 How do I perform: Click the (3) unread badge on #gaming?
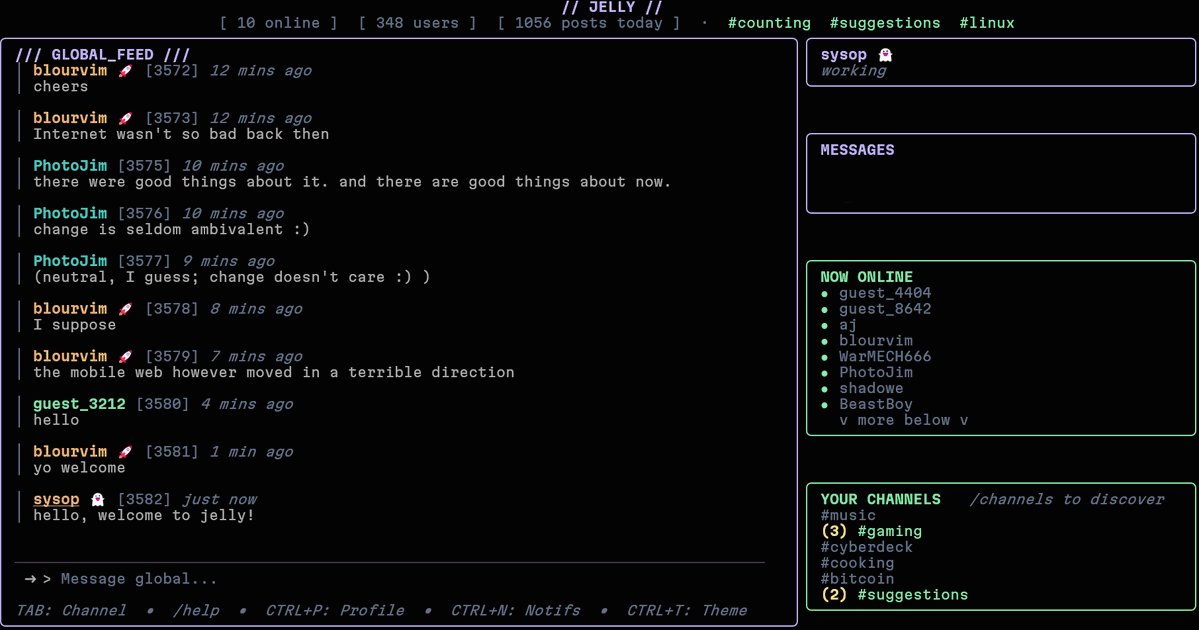[x=834, y=530]
